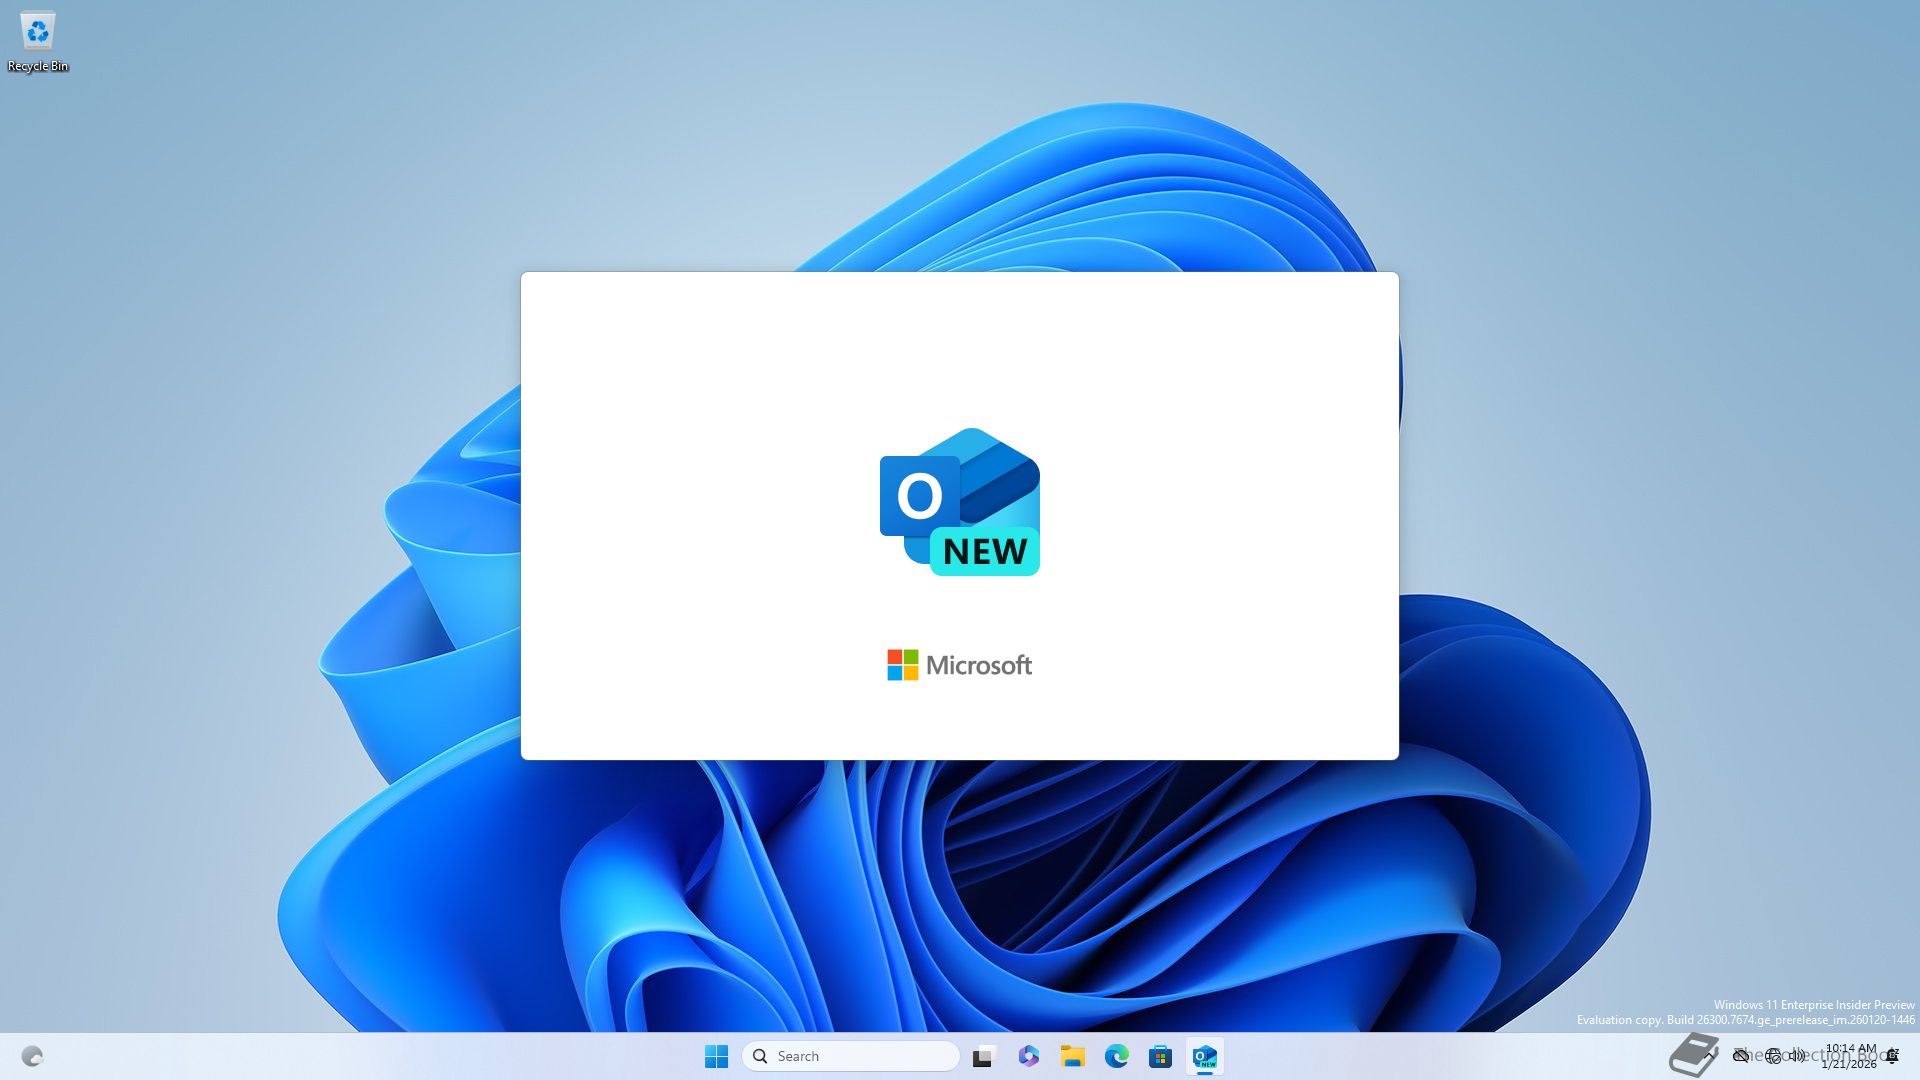Launch Microsoft Edge from the taskbar
1920x1080 pixels.
click(1116, 1056)
